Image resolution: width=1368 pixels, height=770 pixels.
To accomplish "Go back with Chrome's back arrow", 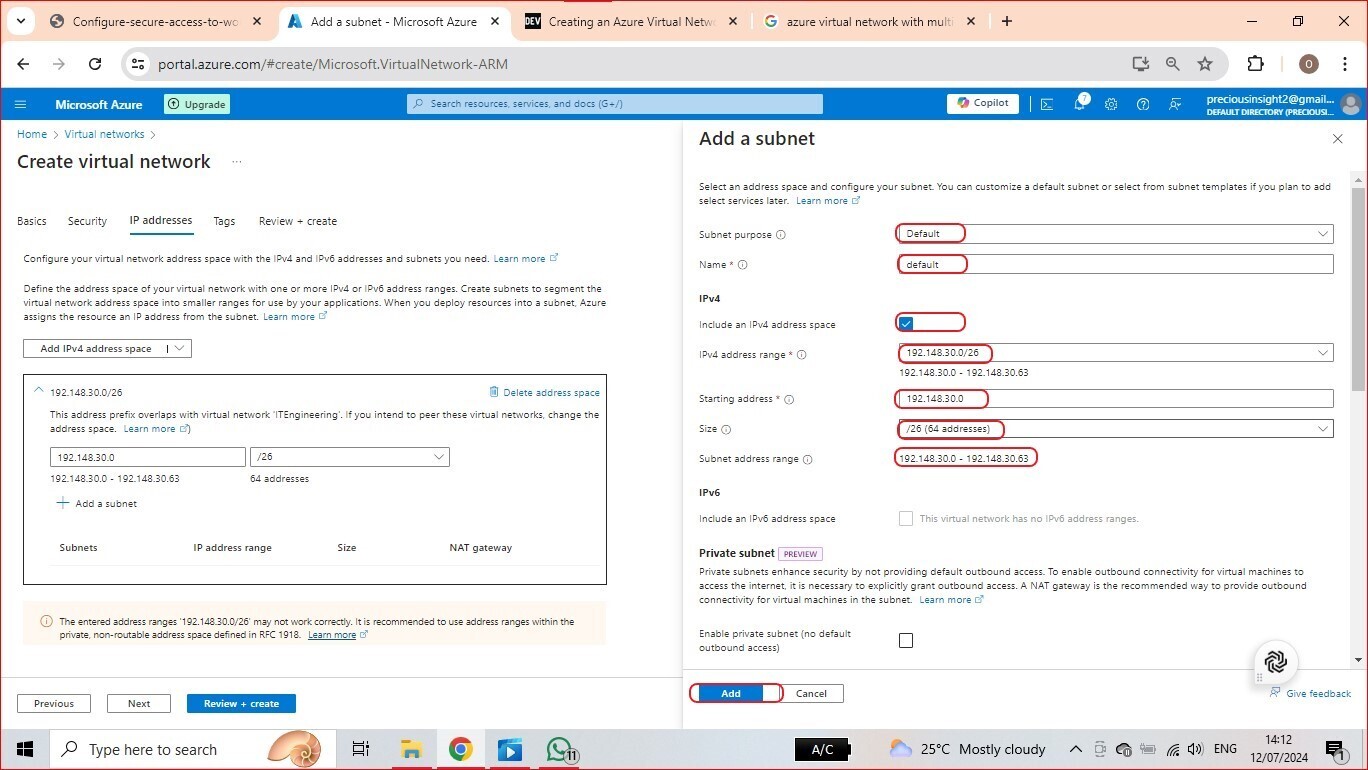I will tap(23, 64).
